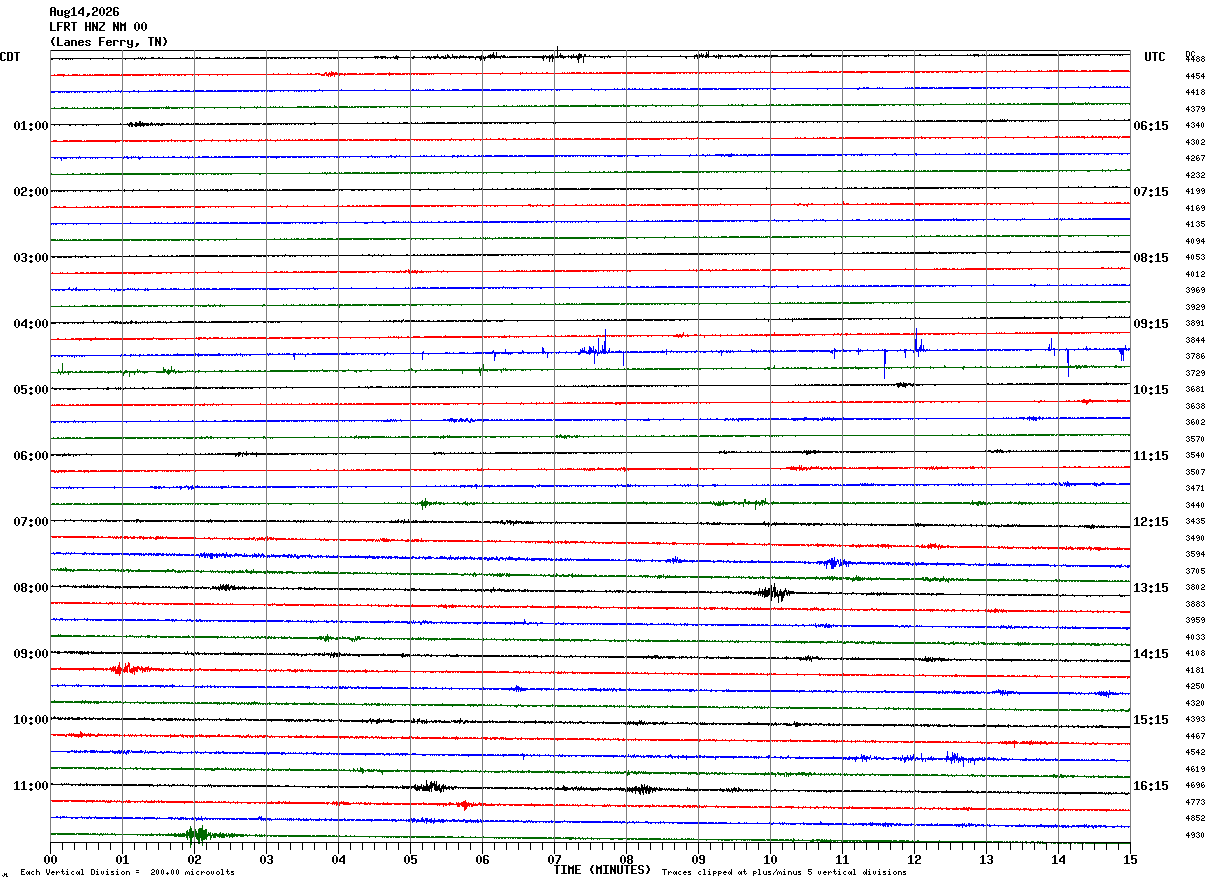This screenshot has height=886, width=1210.
Task: Click minute tick label 11 on the axis
Action: (x=842, y=859)
